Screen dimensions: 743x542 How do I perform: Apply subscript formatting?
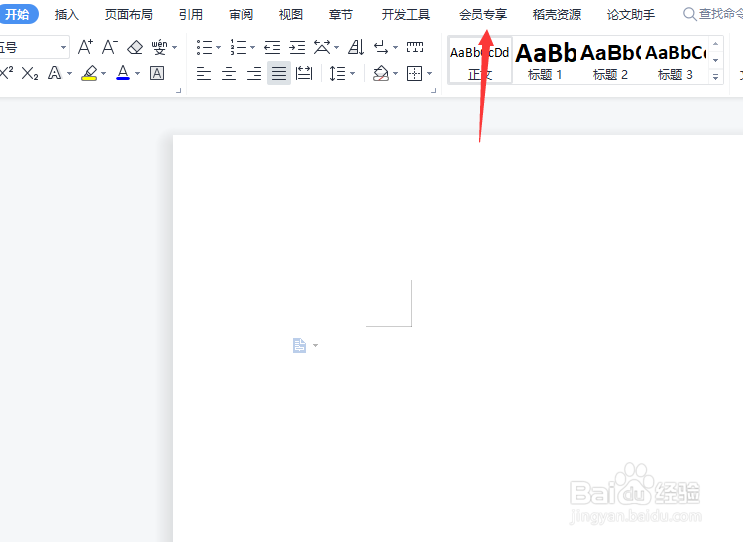pyautogui.click(x=30, y=73)
